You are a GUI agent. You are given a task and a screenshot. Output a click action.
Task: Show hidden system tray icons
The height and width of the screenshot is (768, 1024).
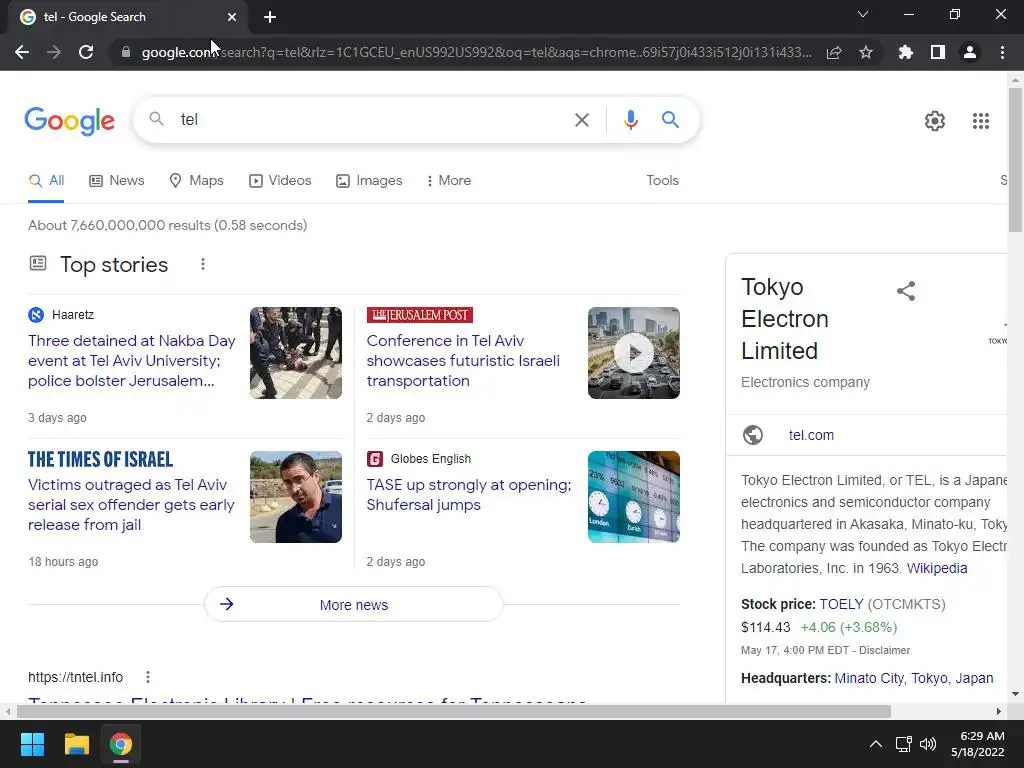[876, 744]
